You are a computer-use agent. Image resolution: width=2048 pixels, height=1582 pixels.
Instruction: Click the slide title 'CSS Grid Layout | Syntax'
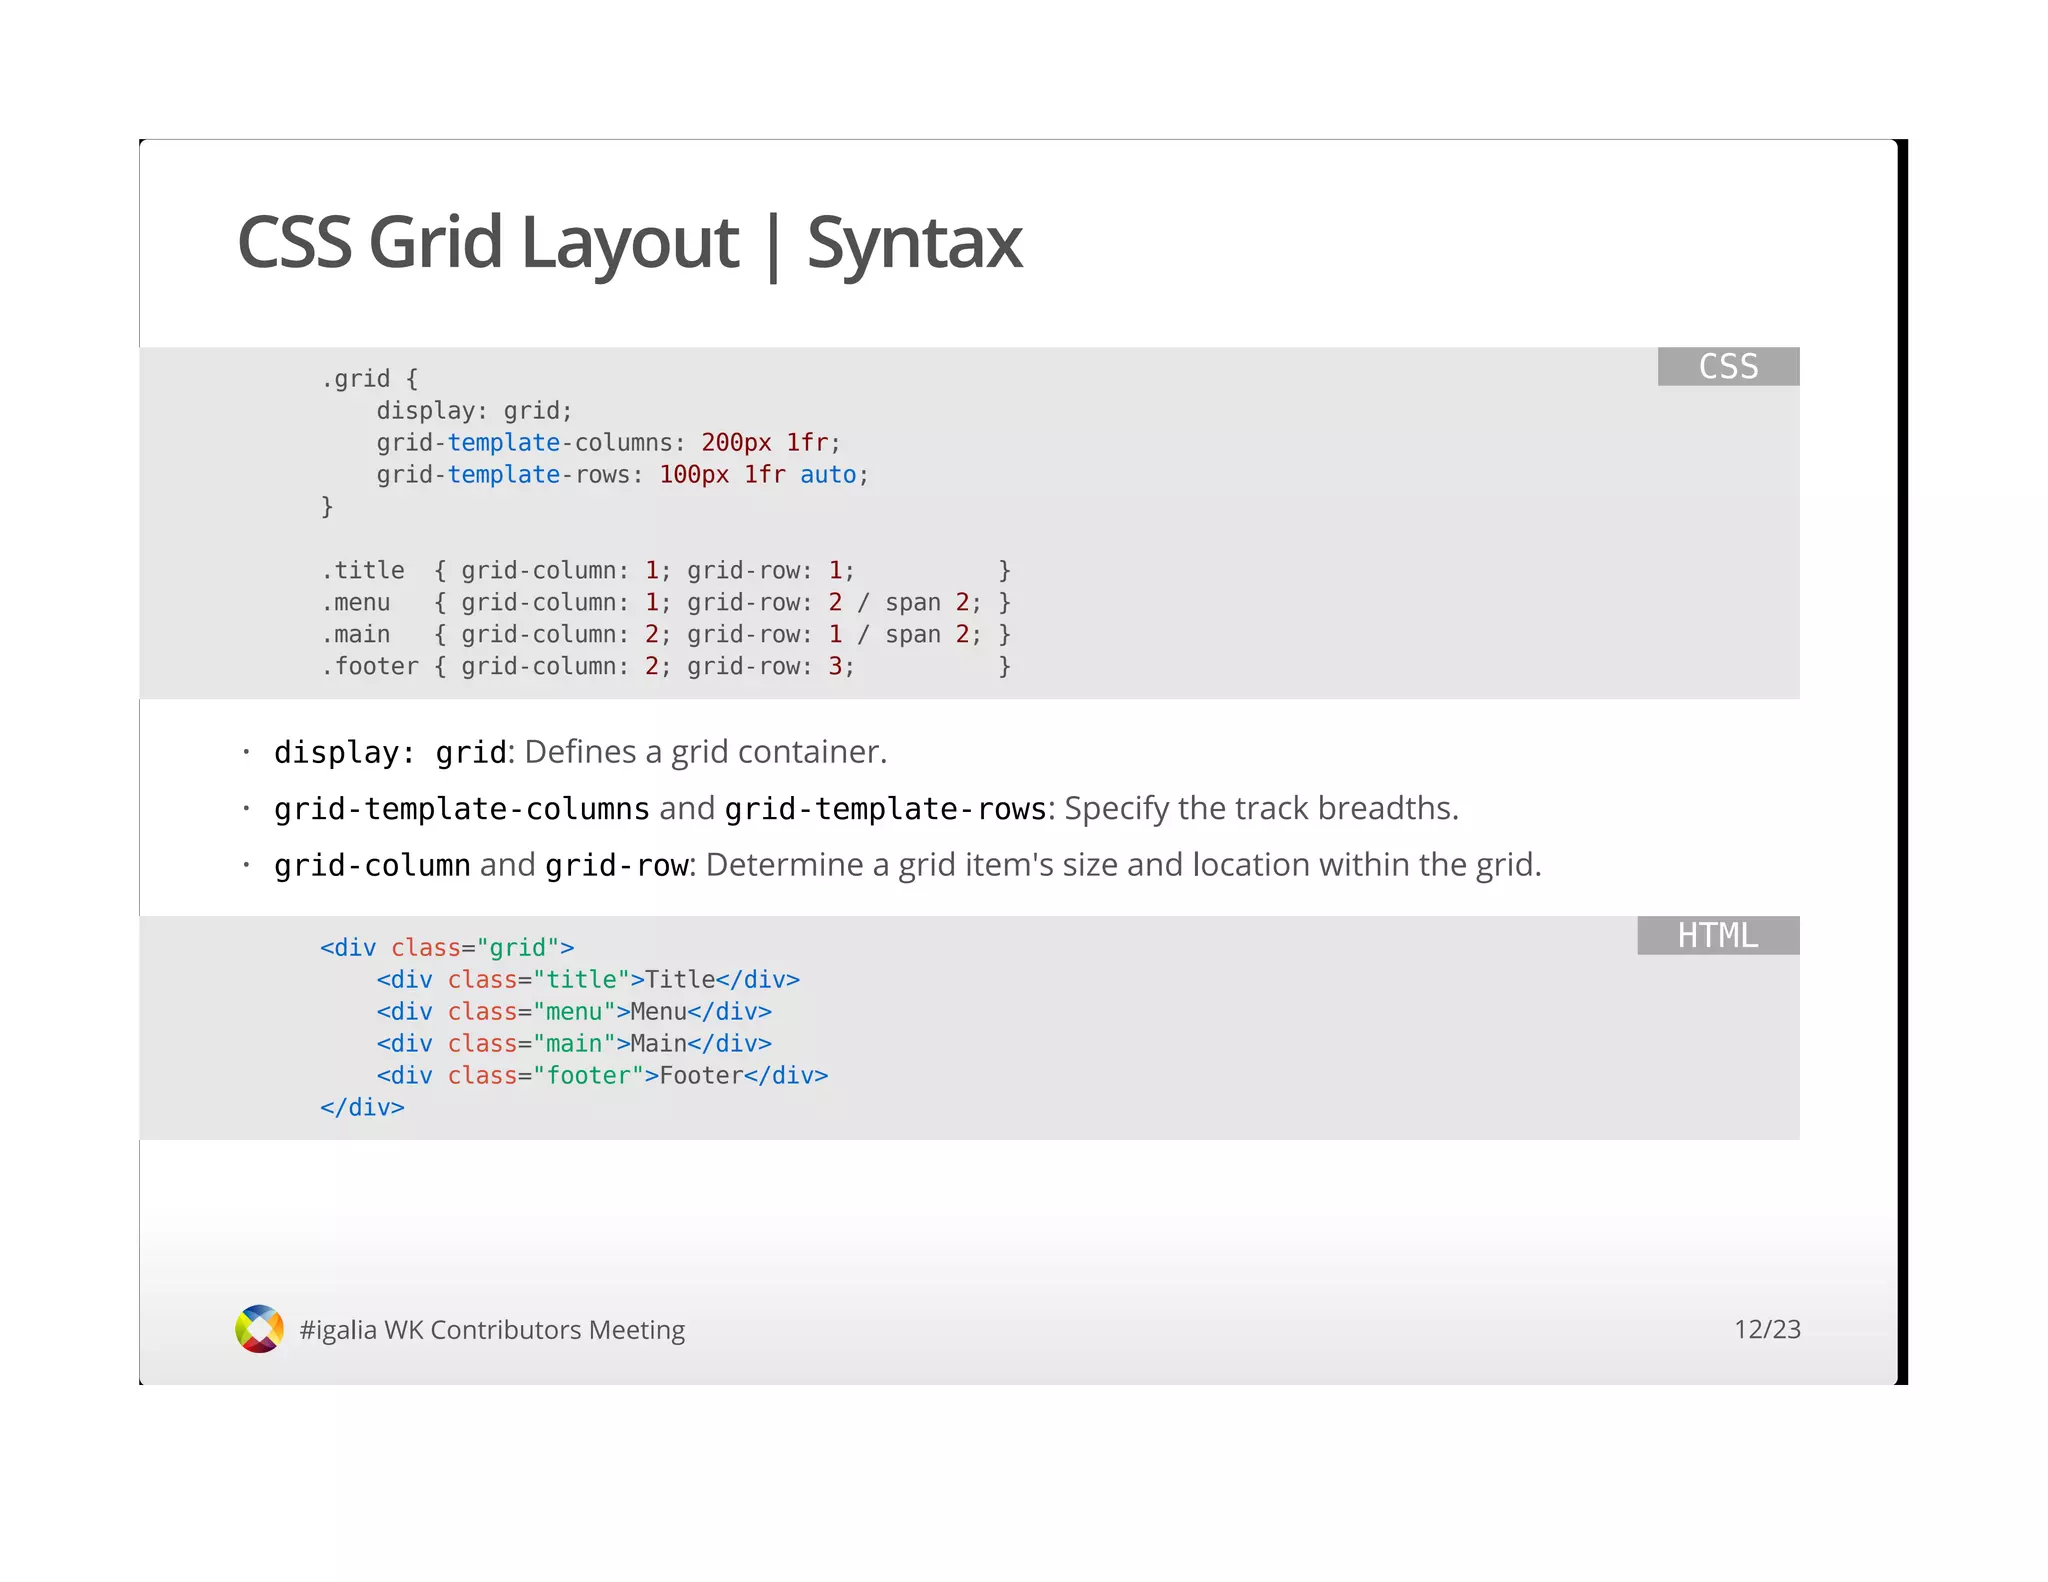[630, 243]
